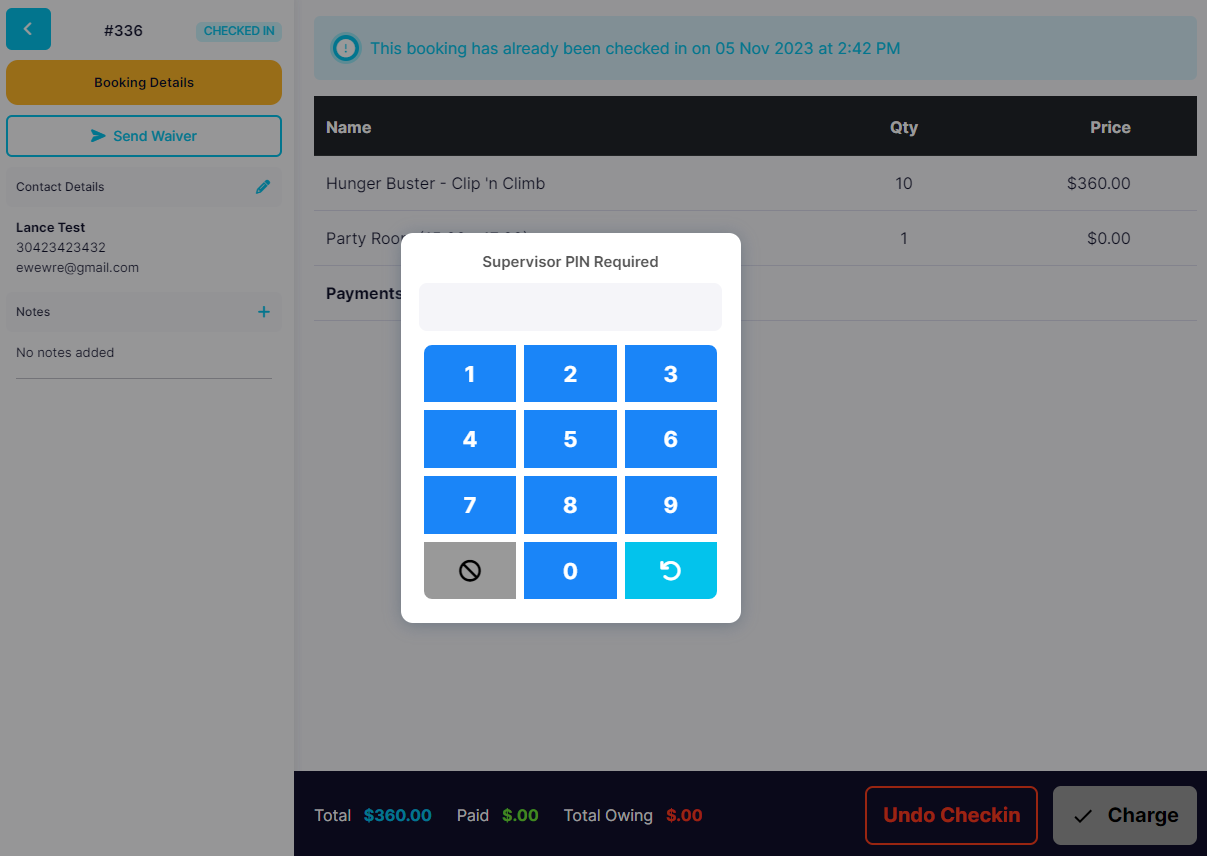Tap keypad digit 1
The height and width of the screenshot is (856, 1207).
click(x=470, y=374)
